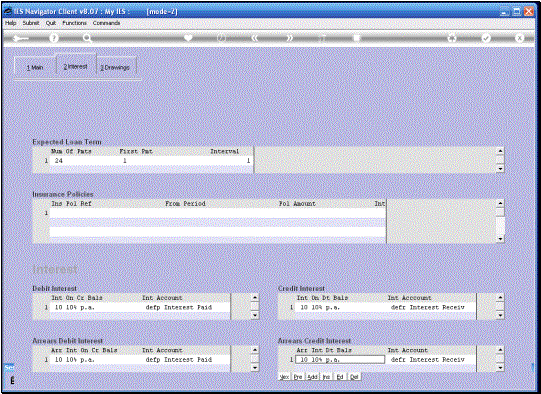Click scroll-up arrow in Insurance Policies grid
This screenshot has height=394, width=541.
500,203
